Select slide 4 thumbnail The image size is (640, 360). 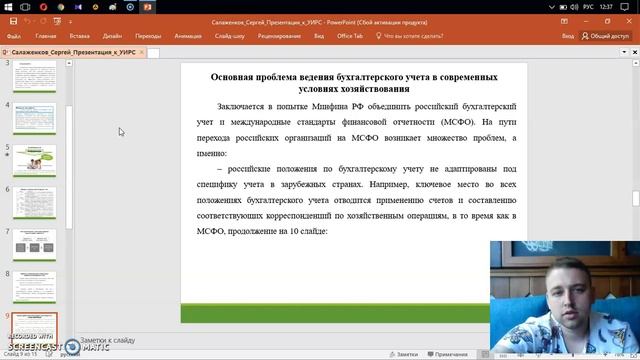(x=34, y=118)
